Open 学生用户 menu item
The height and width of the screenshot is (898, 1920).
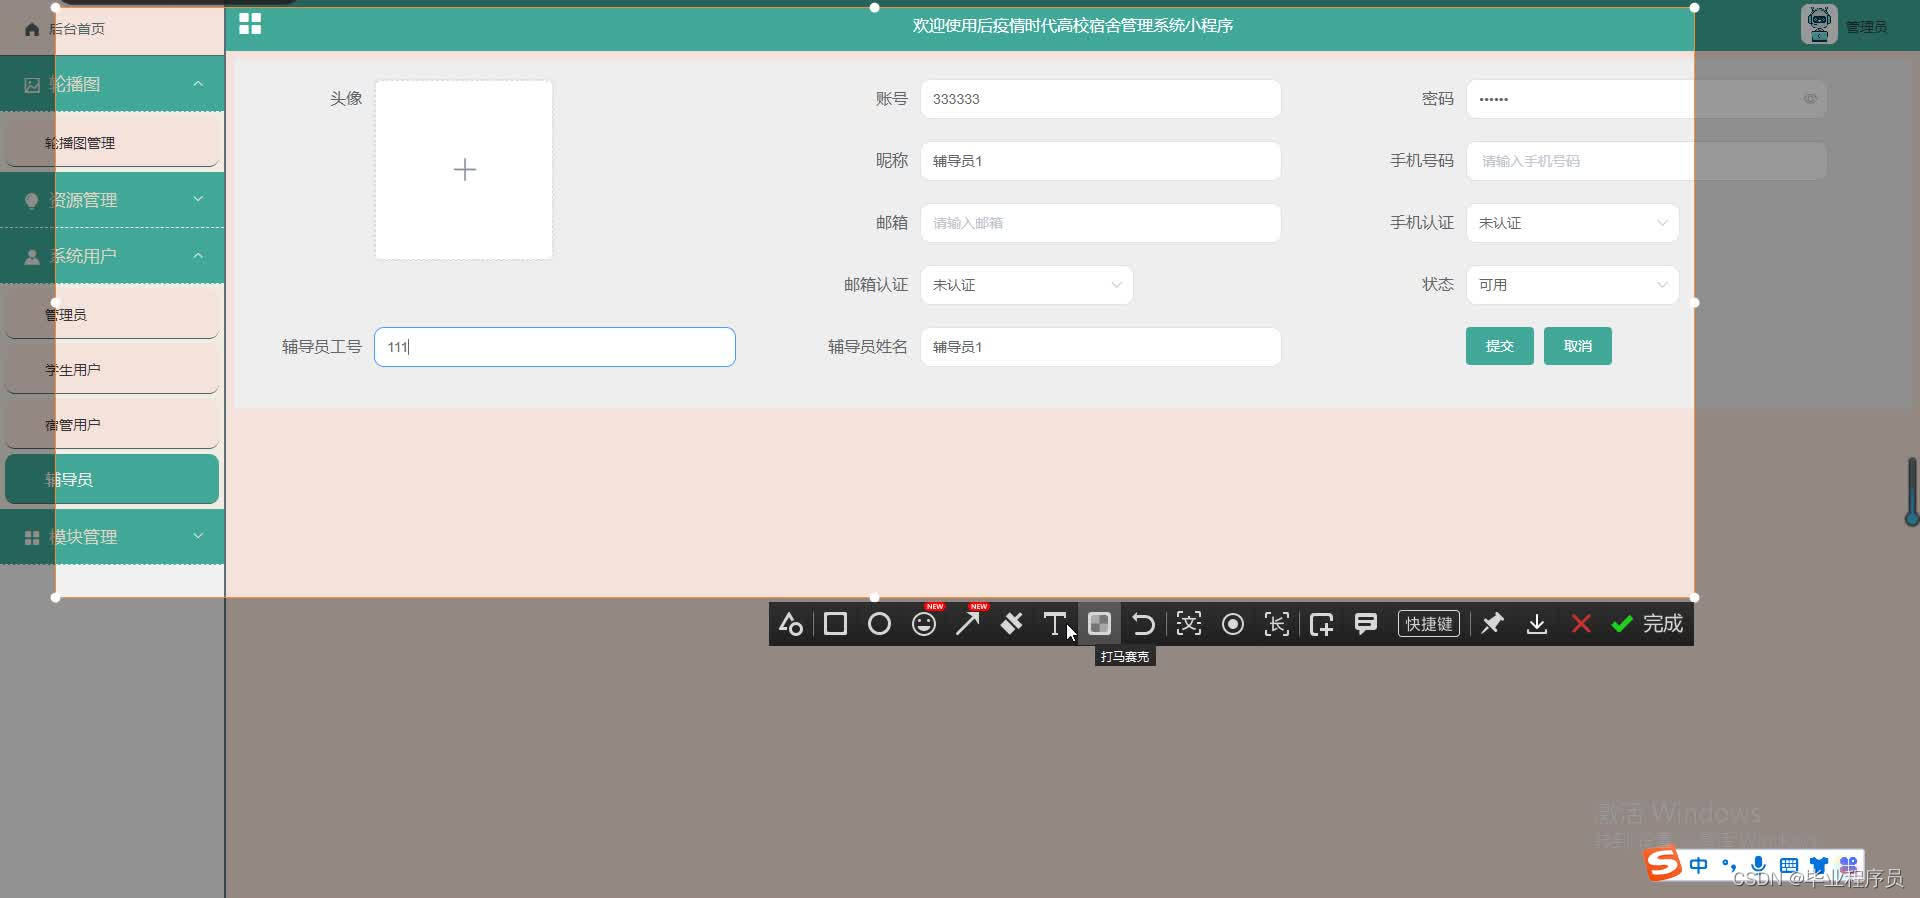tap(112, 369)
